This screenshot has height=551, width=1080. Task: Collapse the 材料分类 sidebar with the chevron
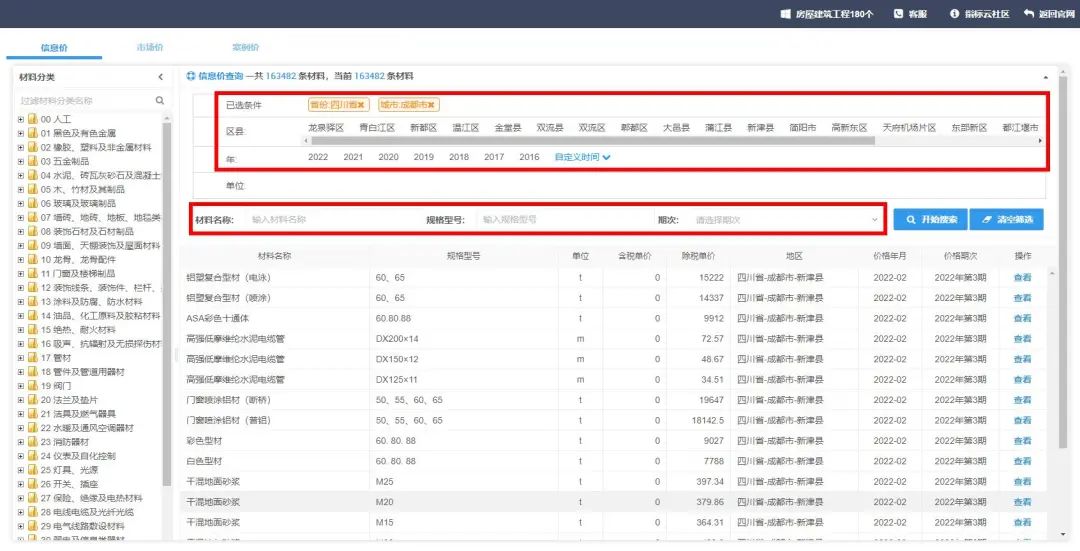pyautogui.click(x=160, y=77)
